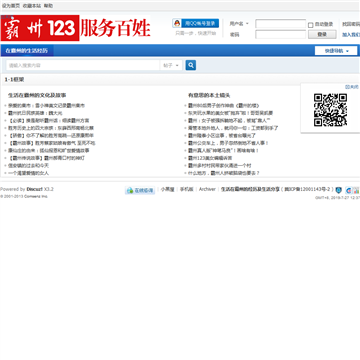The height and width of the screenshot is (360, 360).
Task: Click the search content input box
Action: [x=83, y=65]
